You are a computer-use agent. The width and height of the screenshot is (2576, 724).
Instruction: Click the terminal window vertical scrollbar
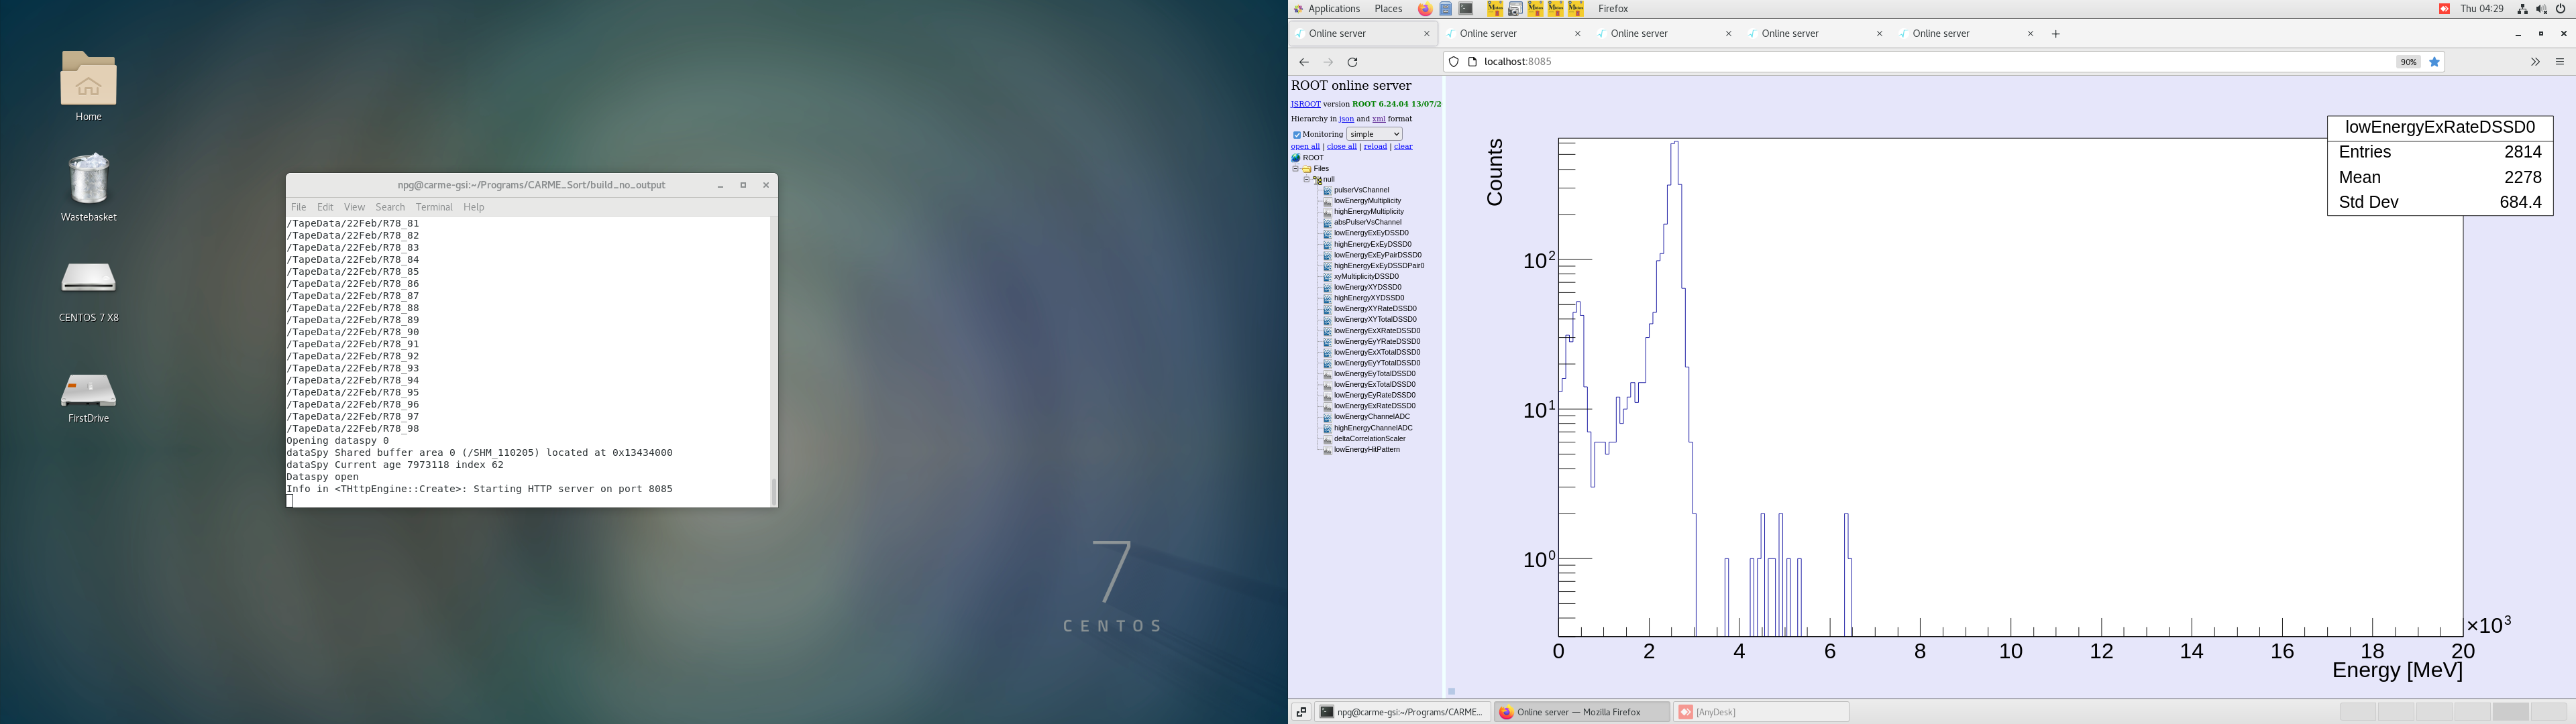point(773,490)
